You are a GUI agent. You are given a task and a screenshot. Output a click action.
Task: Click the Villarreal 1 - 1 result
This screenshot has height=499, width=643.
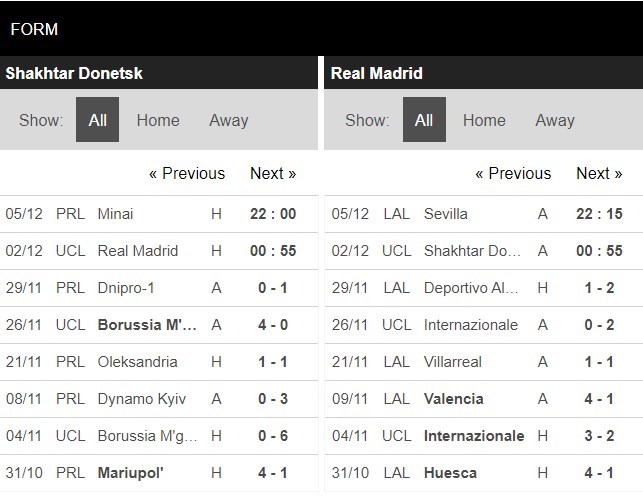click(x=599, y=361)
